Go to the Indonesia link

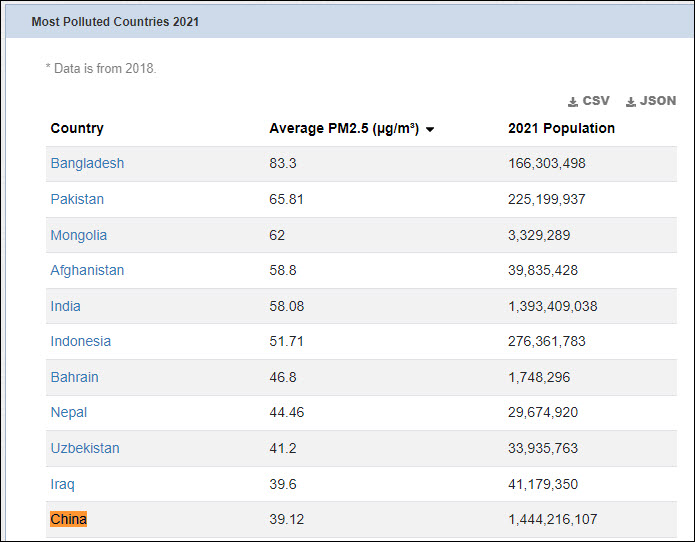pos(80,341)
